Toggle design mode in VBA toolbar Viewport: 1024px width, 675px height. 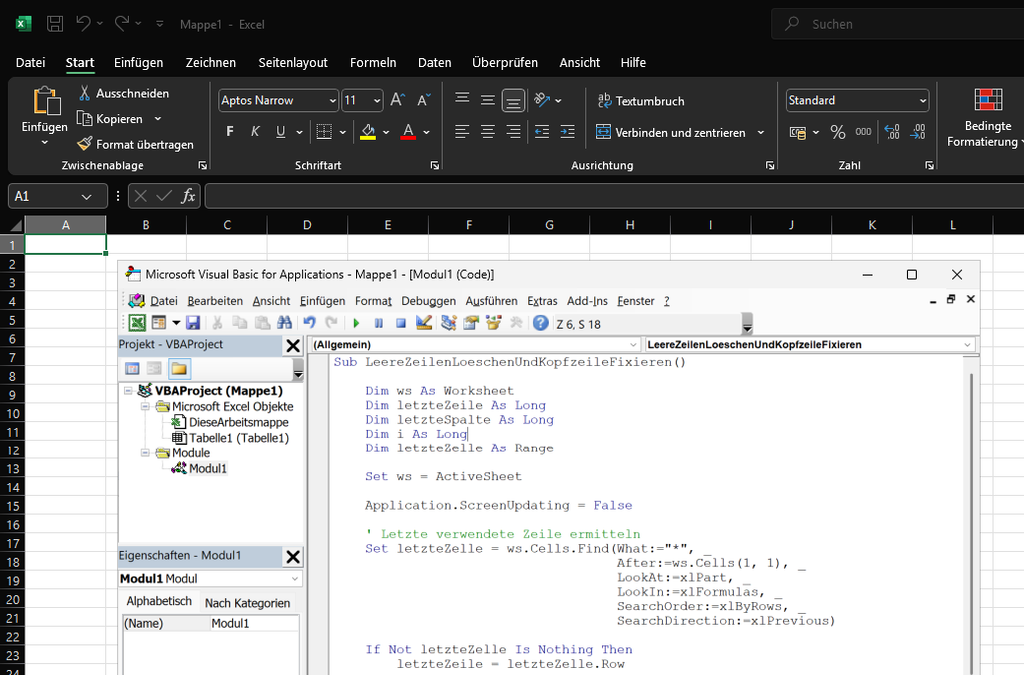click(424, 322)
